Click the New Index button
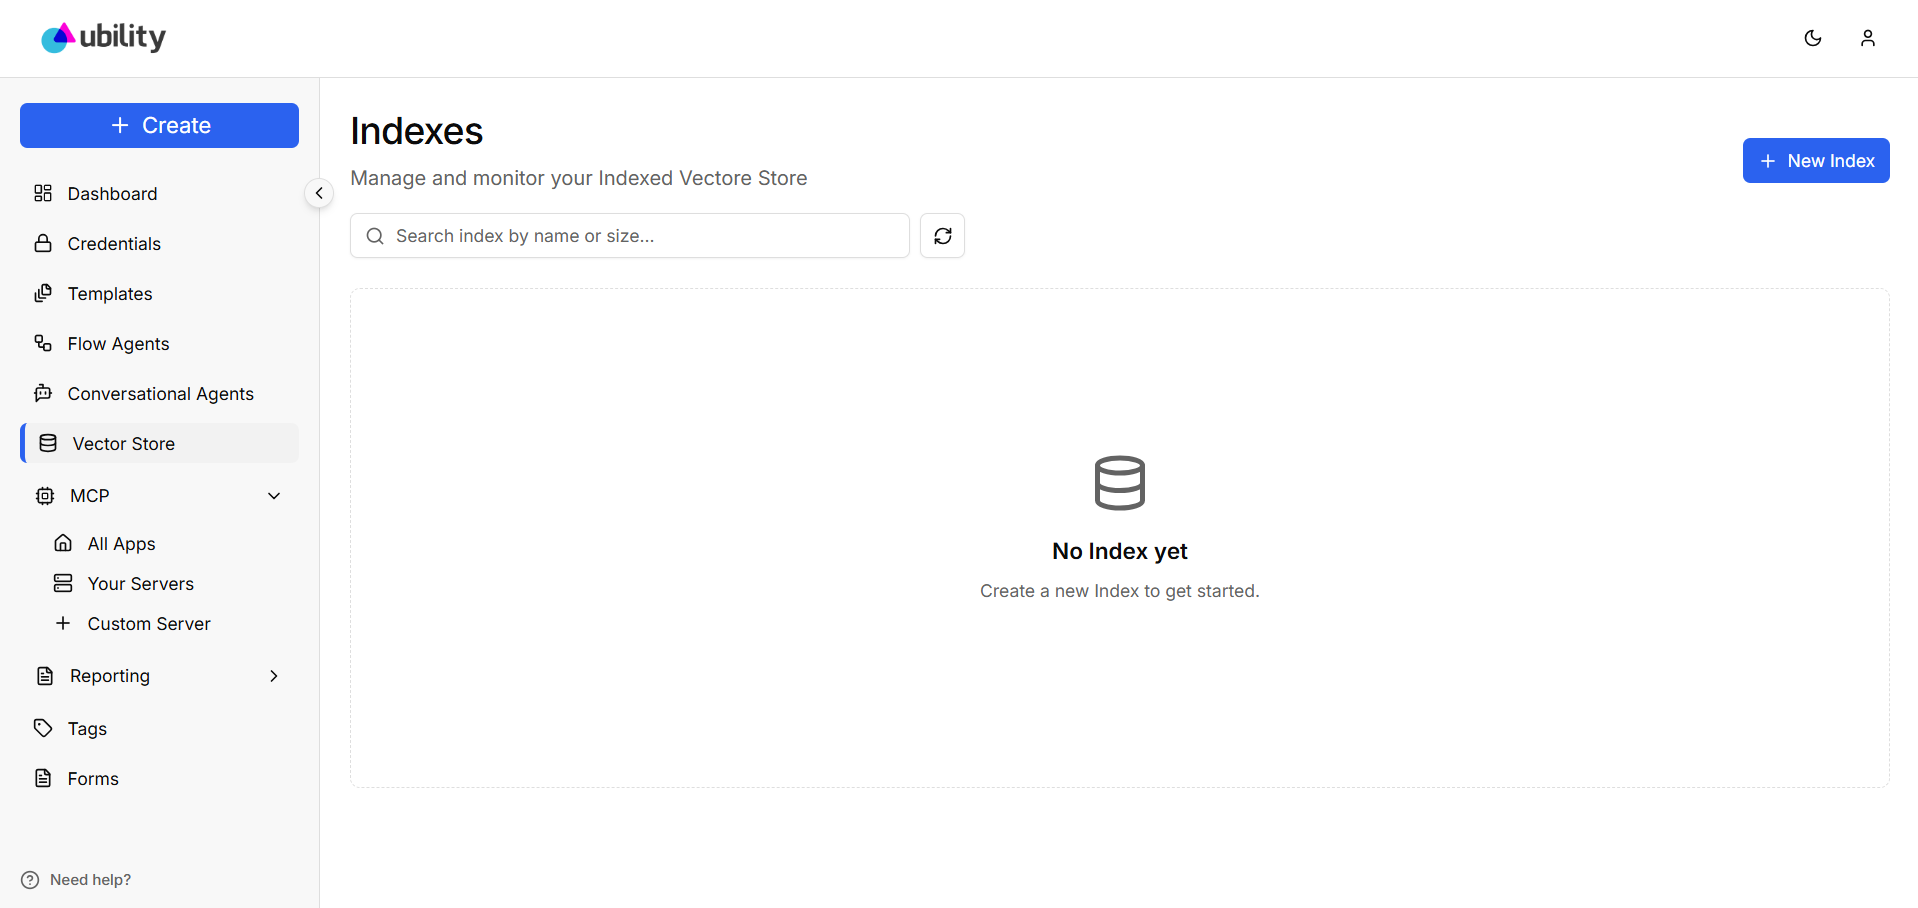Viewport: 1918px width, 908px height. [x=1815, y=160]
